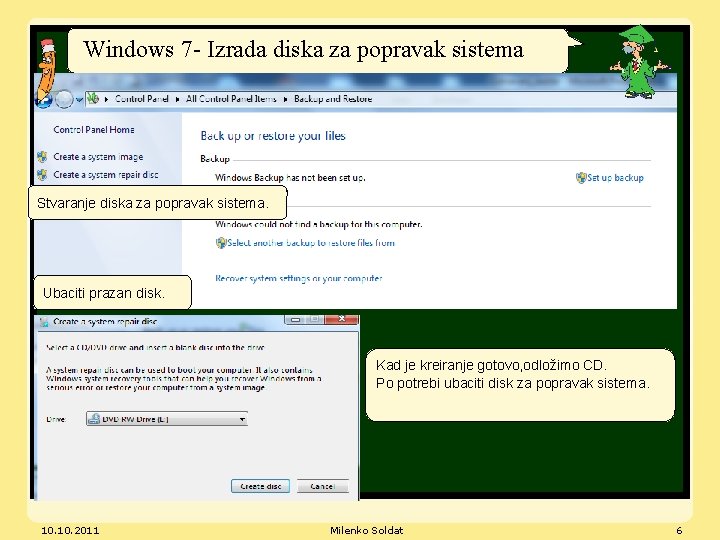Screen dimensions: 720x540
Task: Click the slide number 6
Action: click(x=679, y=530)
